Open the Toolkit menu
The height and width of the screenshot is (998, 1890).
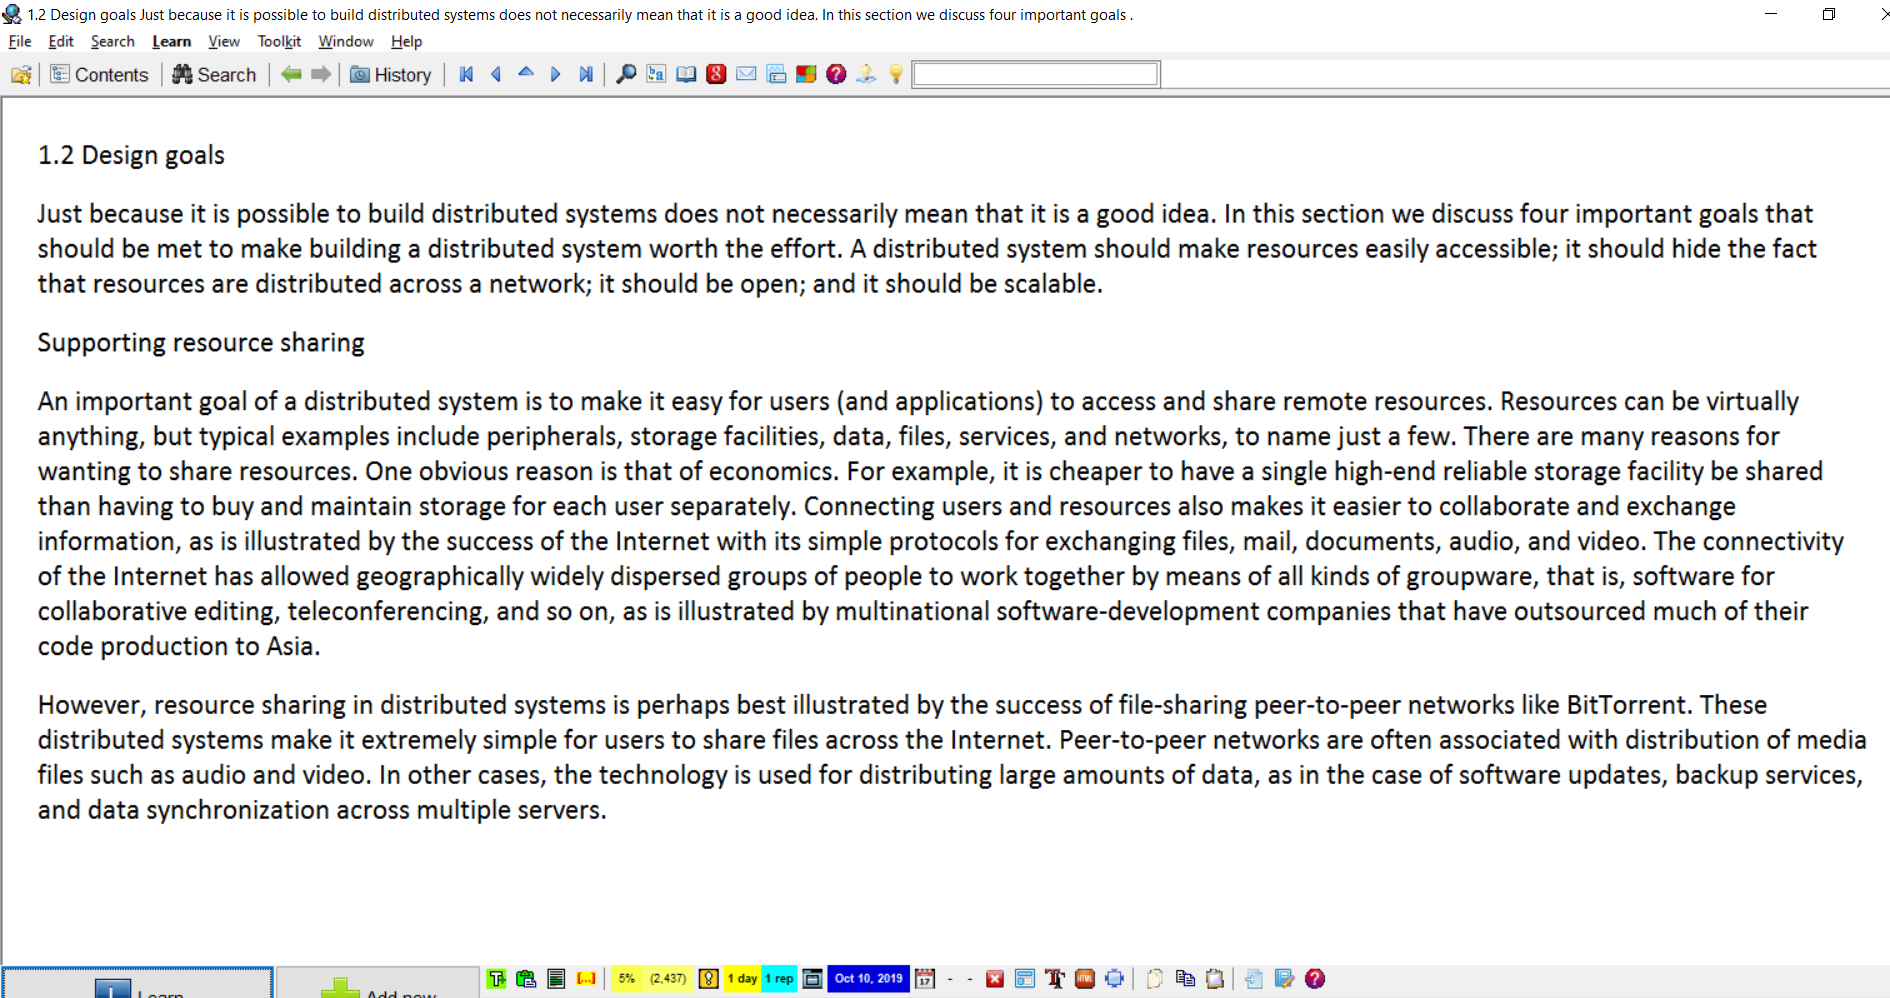(279, 41)
